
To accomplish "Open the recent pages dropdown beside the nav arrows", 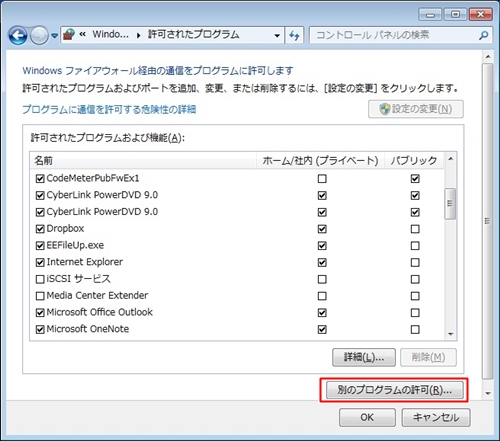I will [55, 35].
